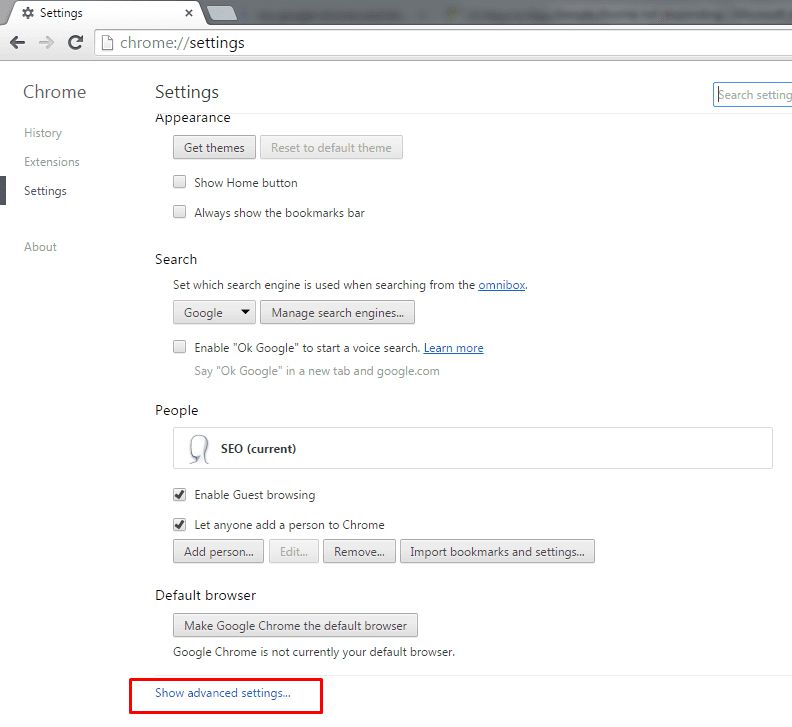Screen dimensions: 792x727
Task: Open a new tab
Action: [x=222, y=14]
